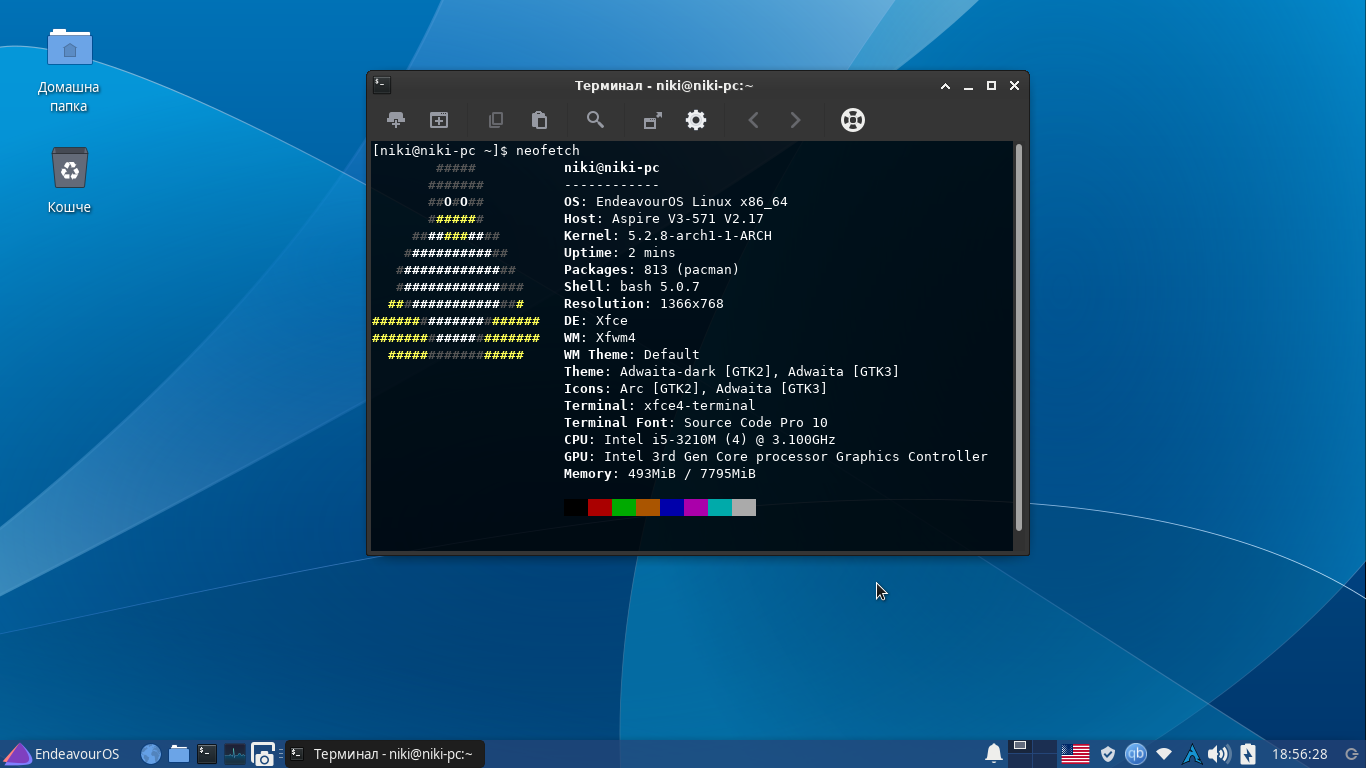Go to previous terminal tab
The image size is (1366, 768).
point(753,120)
